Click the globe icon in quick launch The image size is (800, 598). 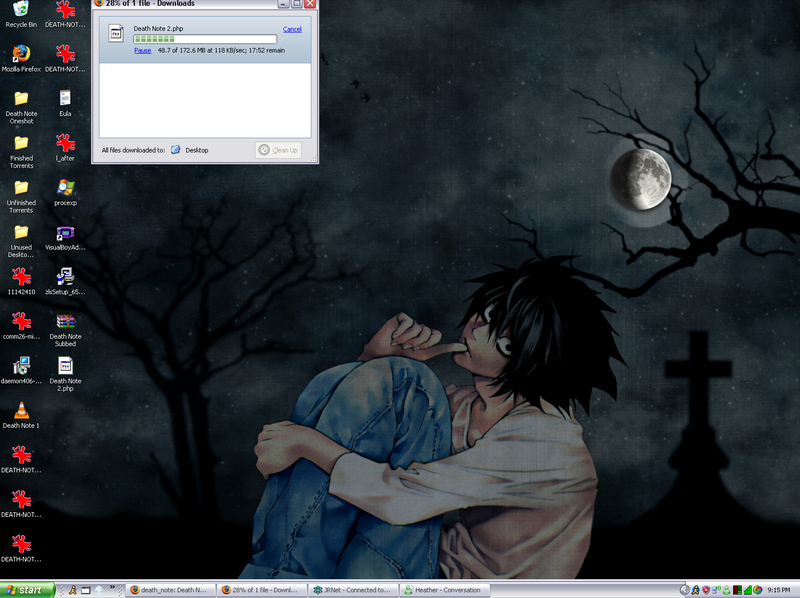click(99, 590)
